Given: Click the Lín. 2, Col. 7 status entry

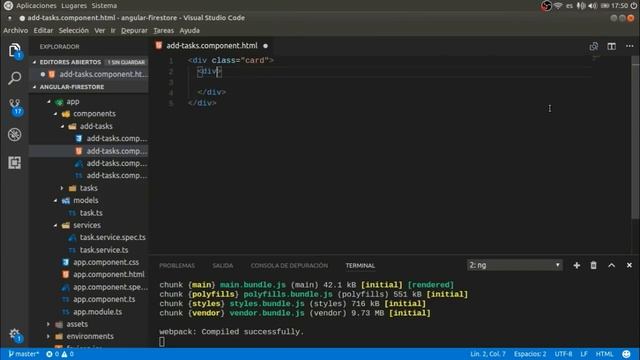Looking at the screenshot, I should pyautogui.click(x=488, y=354).
